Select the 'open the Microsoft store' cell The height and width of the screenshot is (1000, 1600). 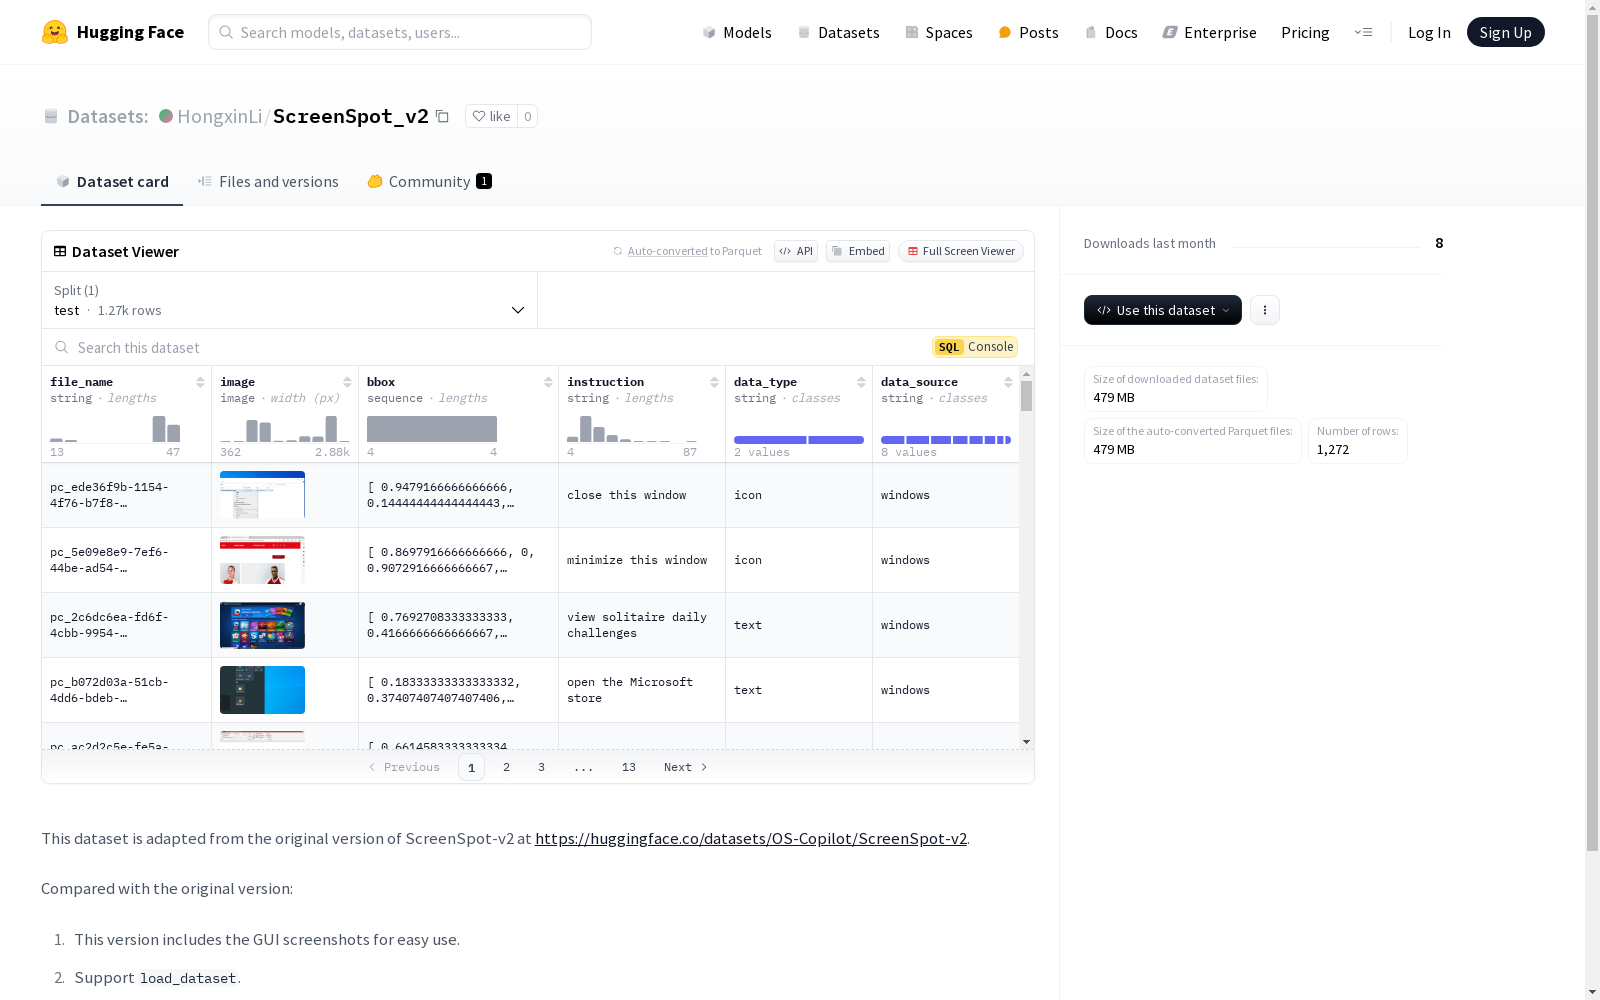coord(642,690)
